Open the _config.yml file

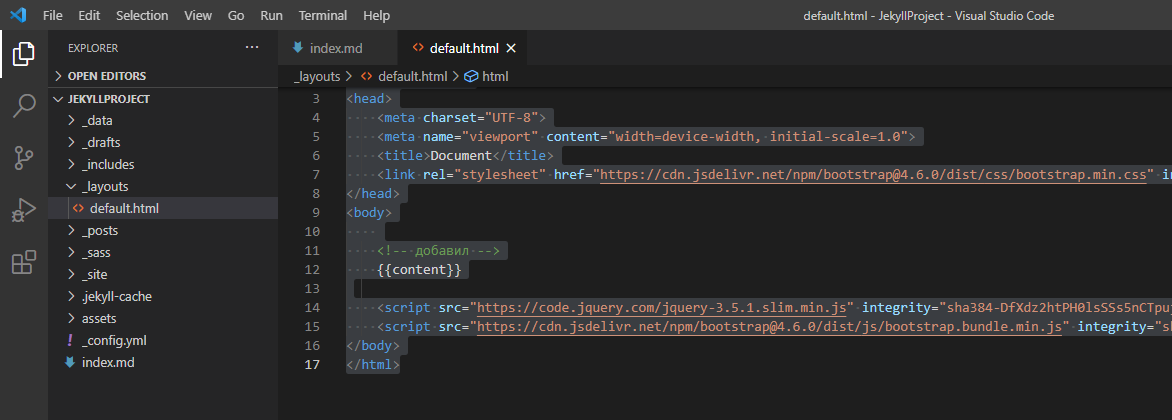coord(114,341)
